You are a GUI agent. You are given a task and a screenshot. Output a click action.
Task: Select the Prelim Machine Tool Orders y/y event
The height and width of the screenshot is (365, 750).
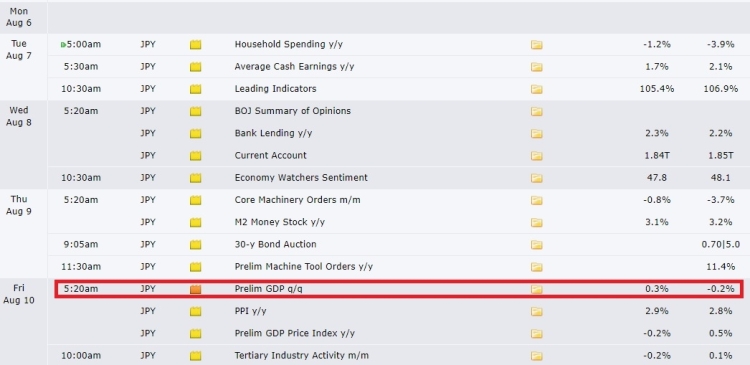[x=304, y=266]
